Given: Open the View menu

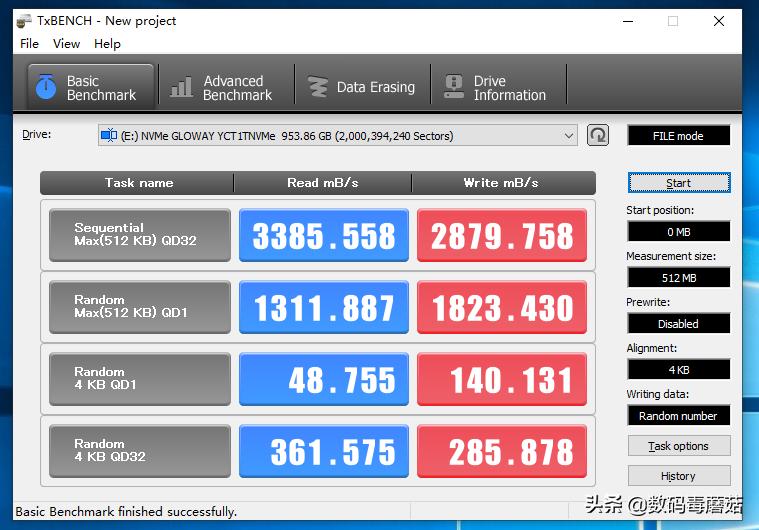Looking at the screenshot, I should [66, 44].
